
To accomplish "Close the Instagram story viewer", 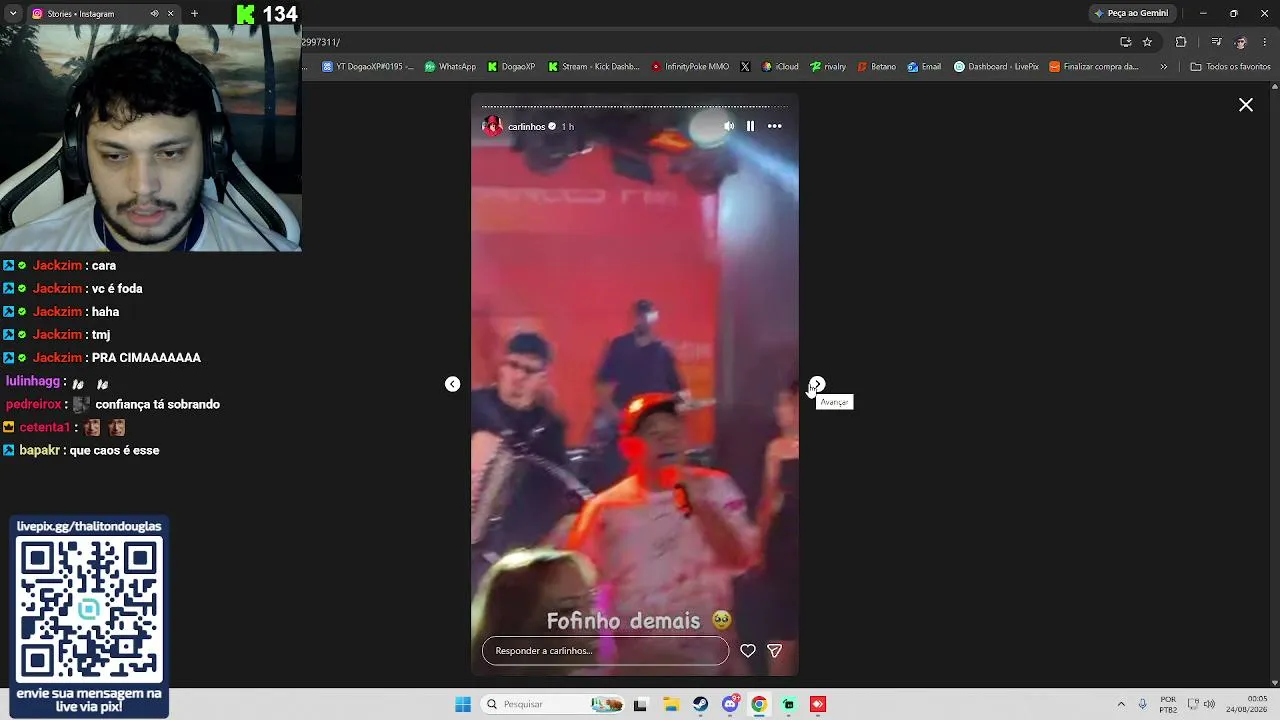I will click(1246, 105).
